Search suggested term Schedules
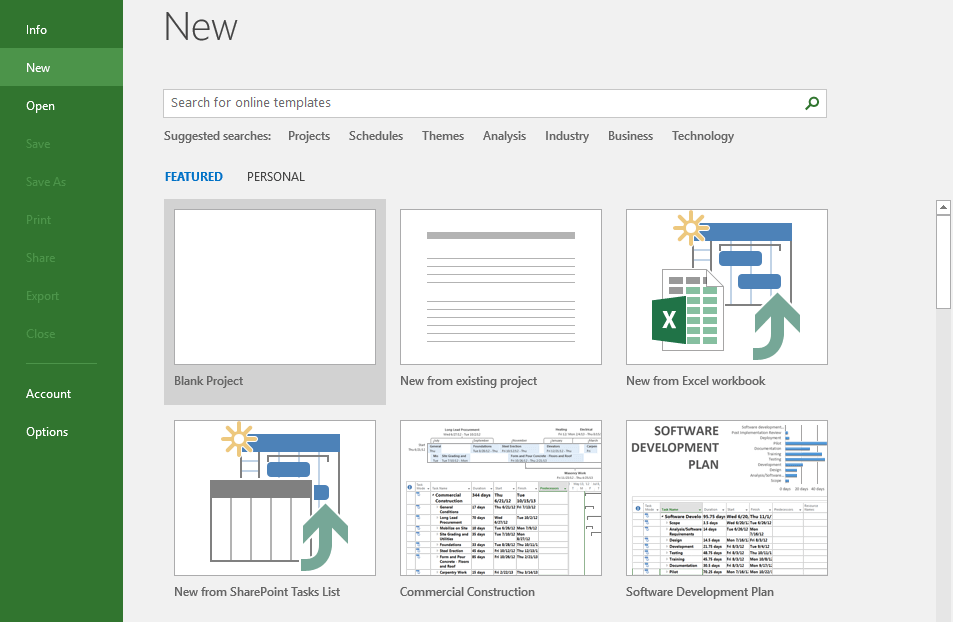Viewport: 953px width, 622px height. 376,136
